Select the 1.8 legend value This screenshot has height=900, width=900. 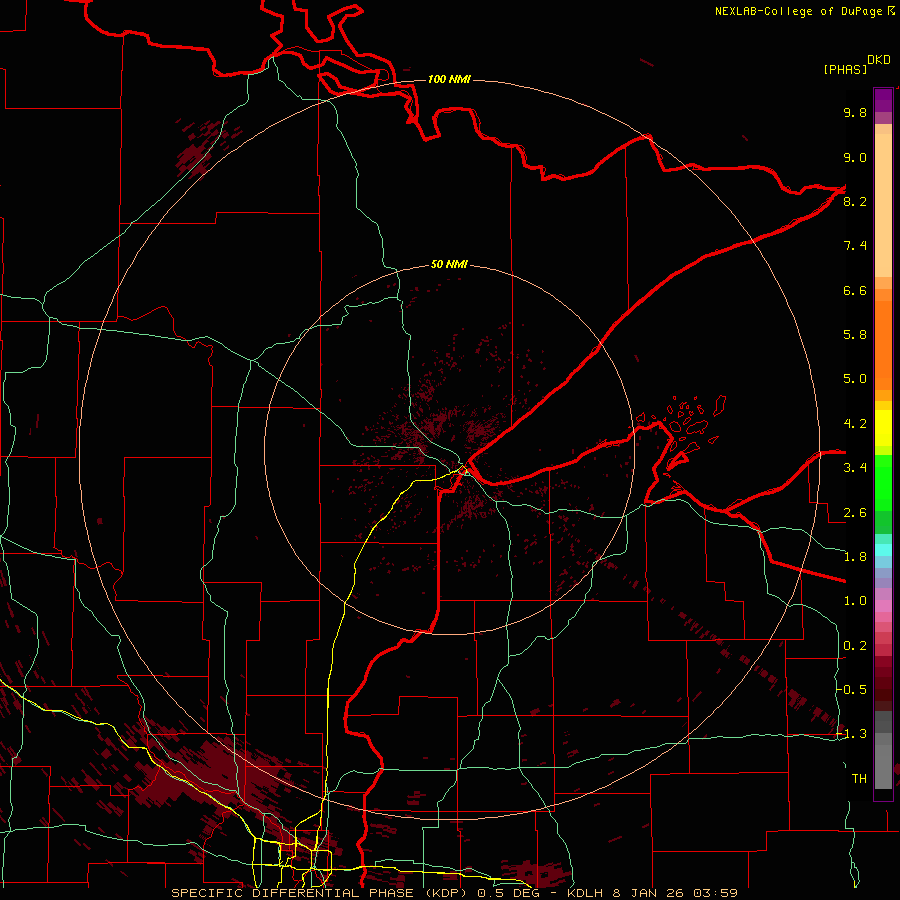point(855,556)
